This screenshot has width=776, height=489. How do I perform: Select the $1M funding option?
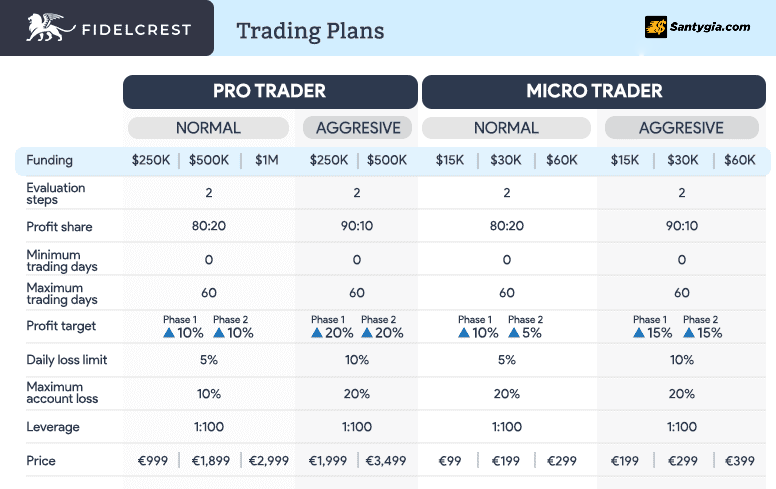[x=267, y=160]
